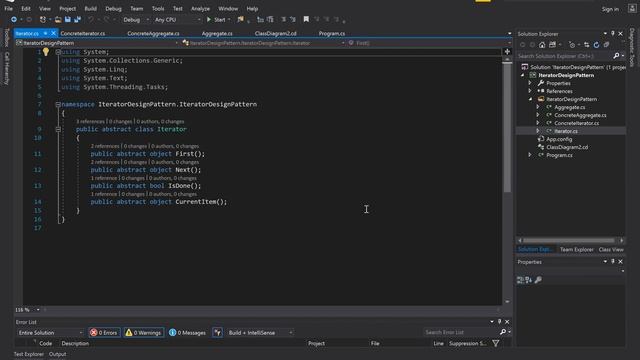
Task: Collapse the class Iterator outline toggle
Action: click(58, 129)
